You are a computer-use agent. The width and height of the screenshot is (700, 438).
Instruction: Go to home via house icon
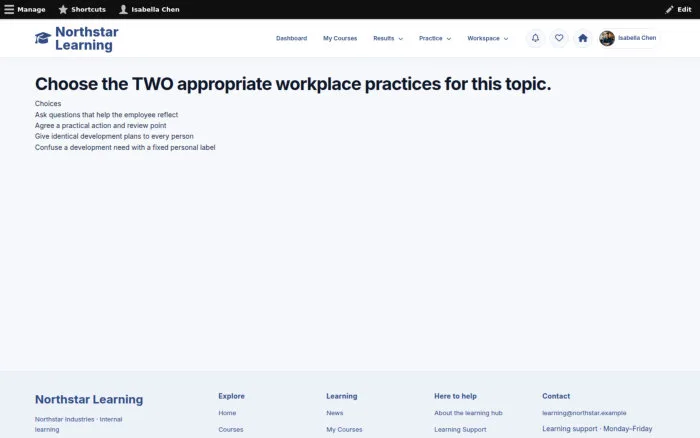tap(583, 38)
